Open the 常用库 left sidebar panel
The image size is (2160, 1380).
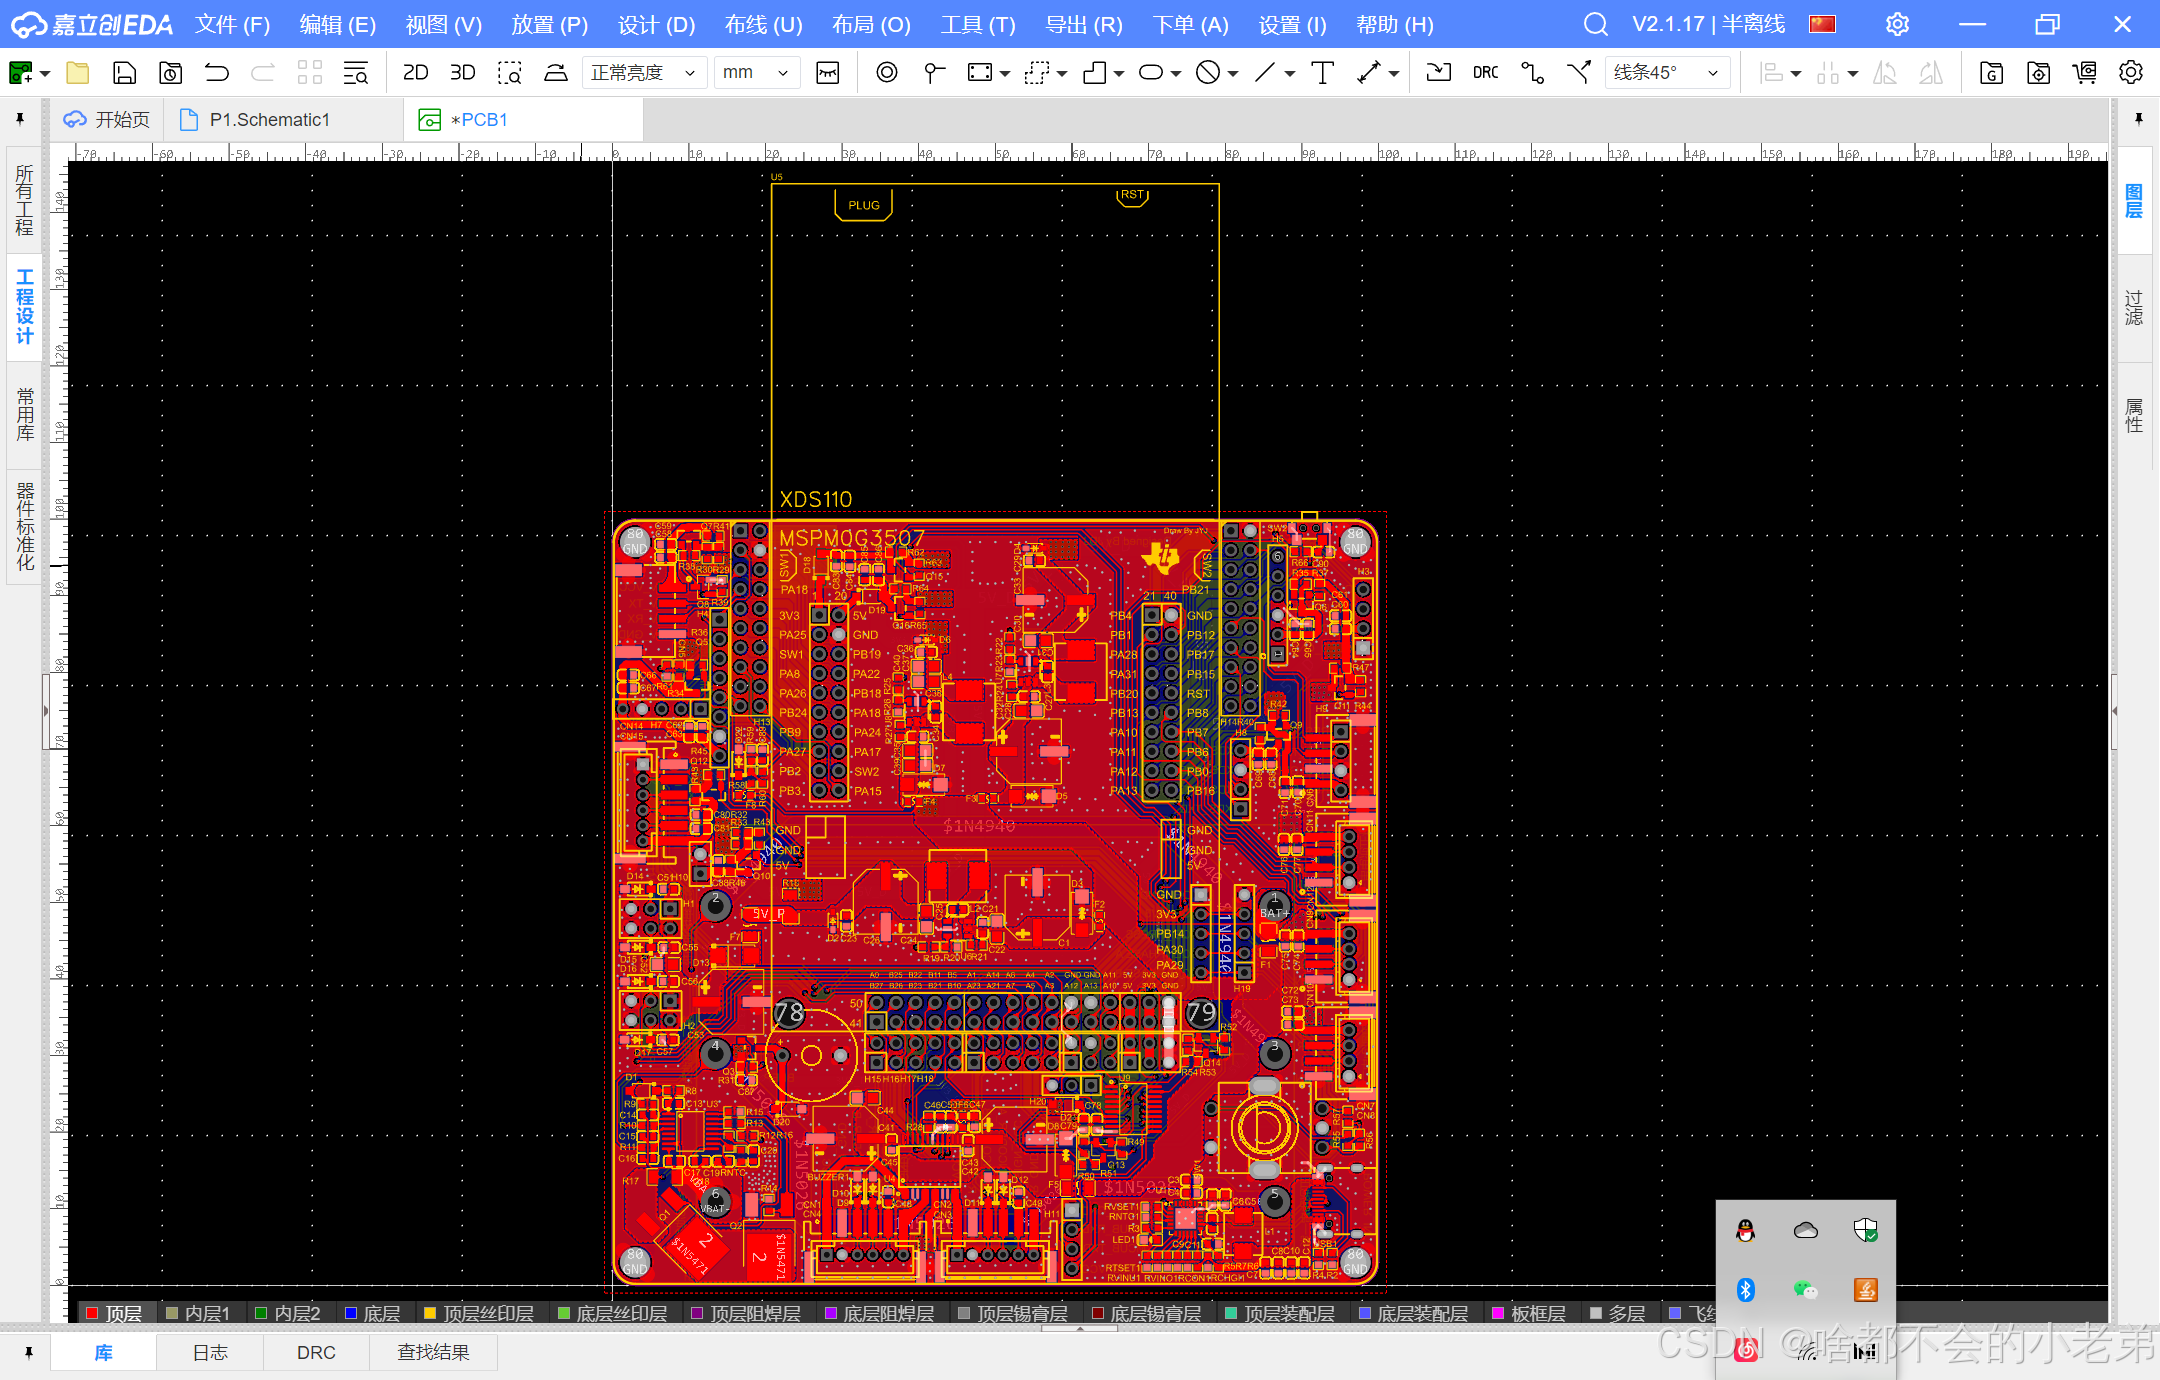(x=25, y=413)
